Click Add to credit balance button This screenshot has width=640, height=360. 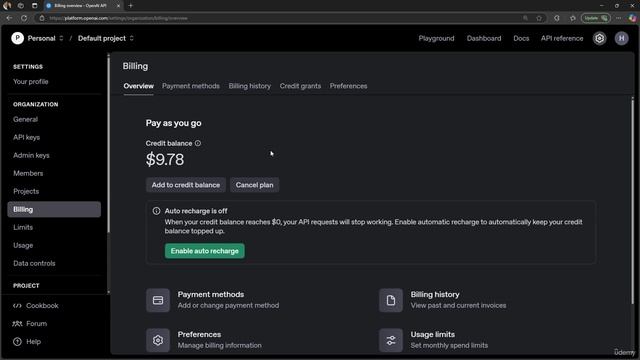point(186,185)
